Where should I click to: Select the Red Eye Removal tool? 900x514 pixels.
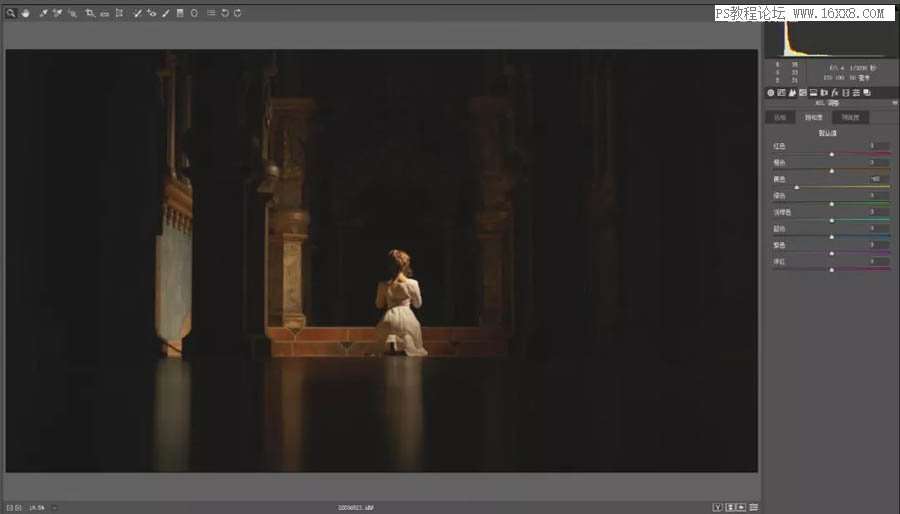coord(152,13)
